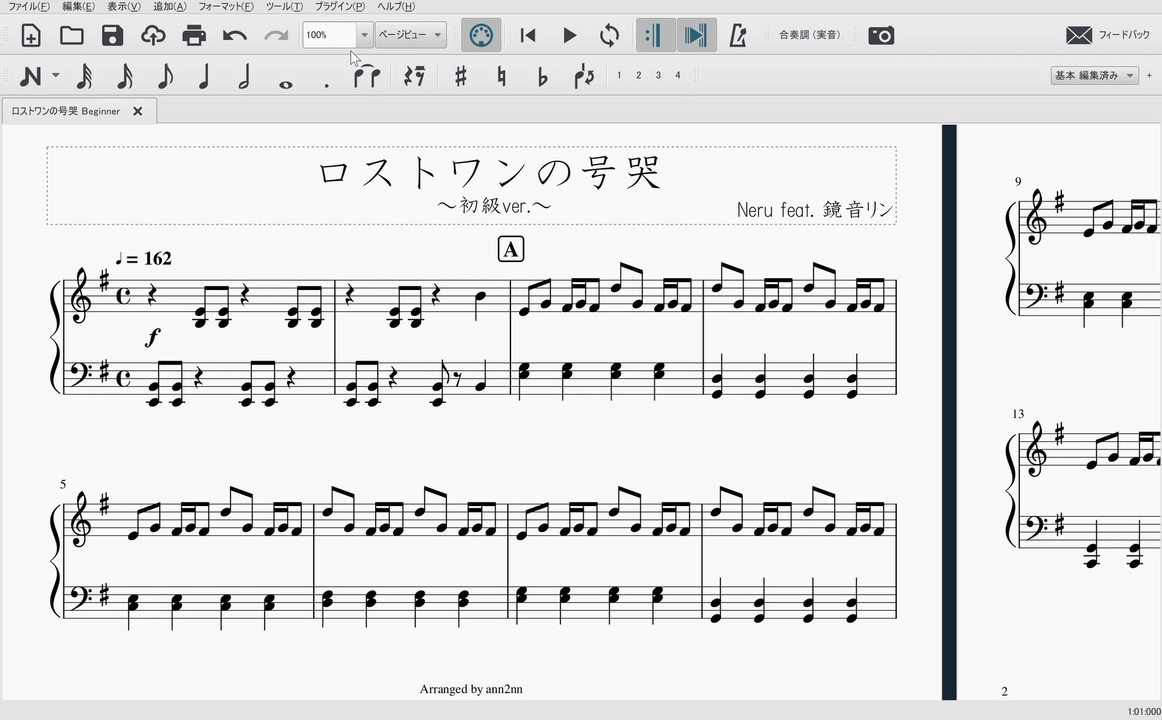Select voice 4
1162x720 pixels.
click(677, 76)
